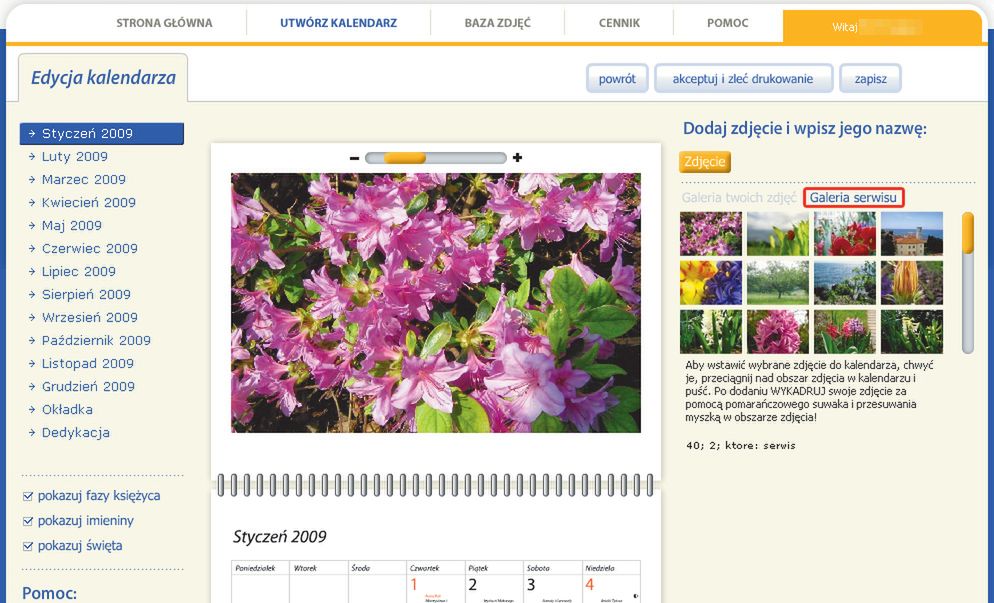
Task: Go to UTWÓRZ KALENDARZ section
Action: click(x=339, y=23)
